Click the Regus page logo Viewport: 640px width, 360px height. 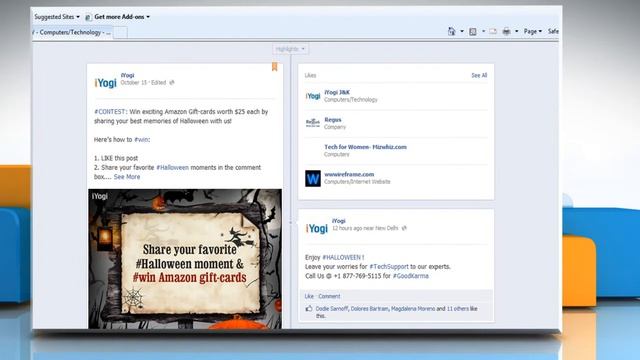[x=313, y=122]
